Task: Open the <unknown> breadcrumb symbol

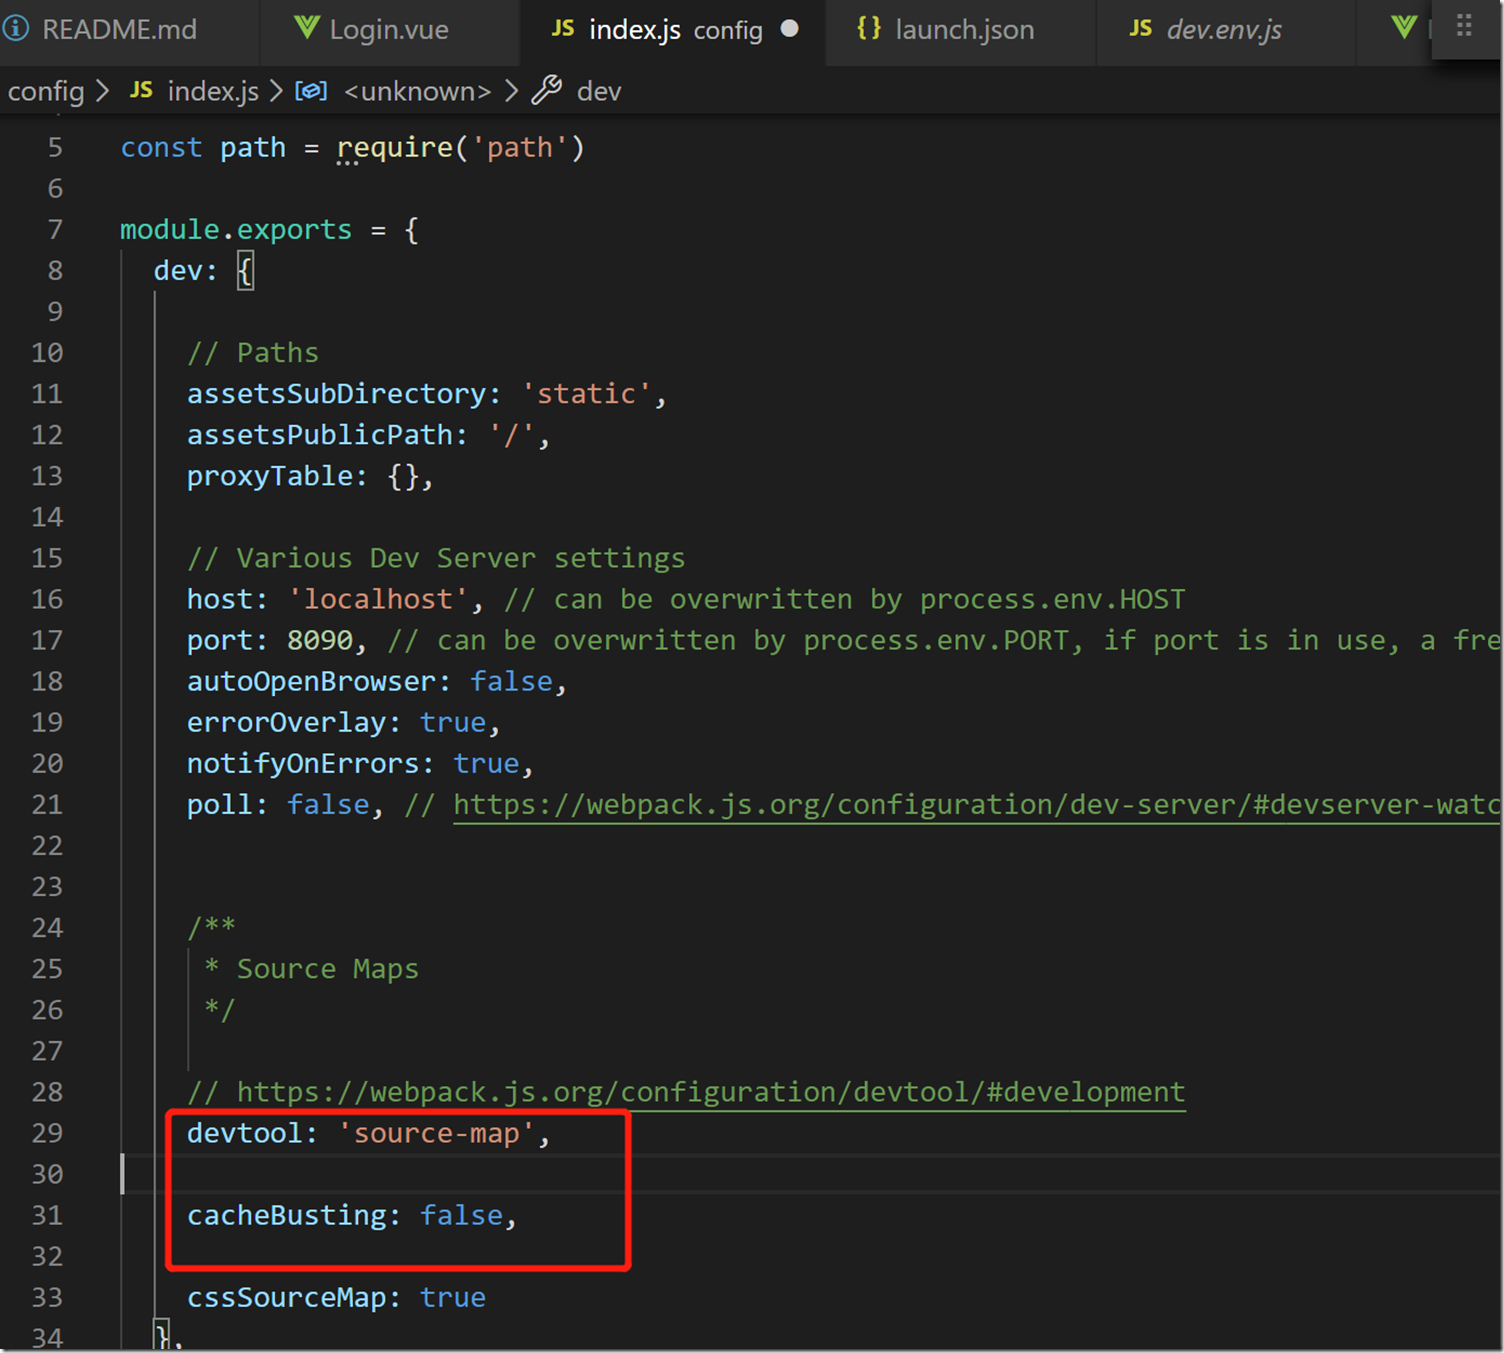Action: tap(418, 91)
